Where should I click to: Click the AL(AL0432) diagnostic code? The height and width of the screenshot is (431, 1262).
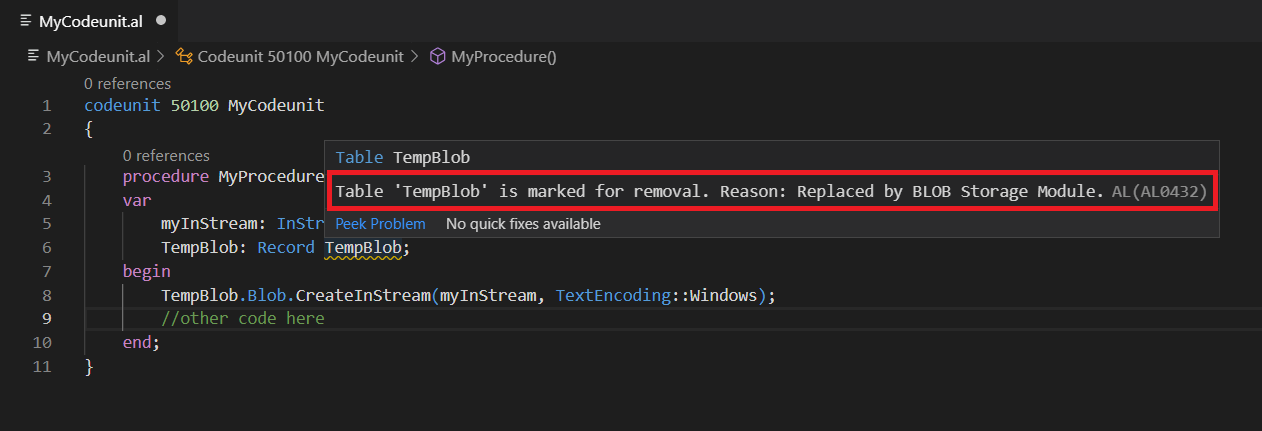tap(1159, 190)
